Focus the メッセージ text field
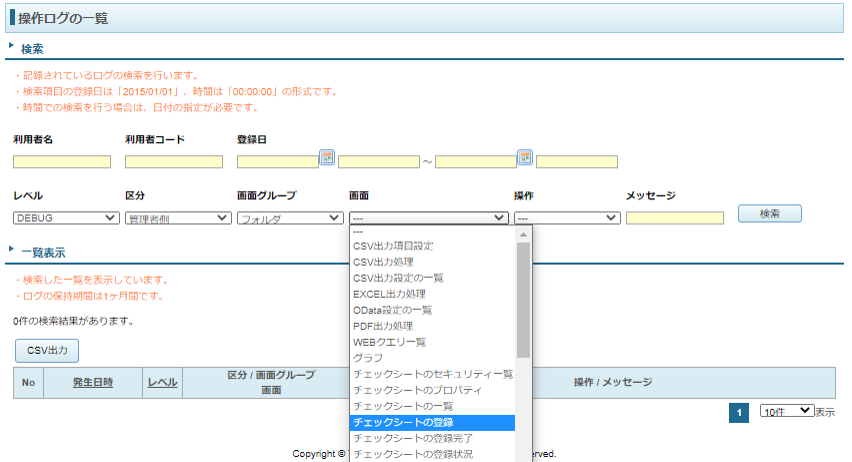 tap(675, 218)
